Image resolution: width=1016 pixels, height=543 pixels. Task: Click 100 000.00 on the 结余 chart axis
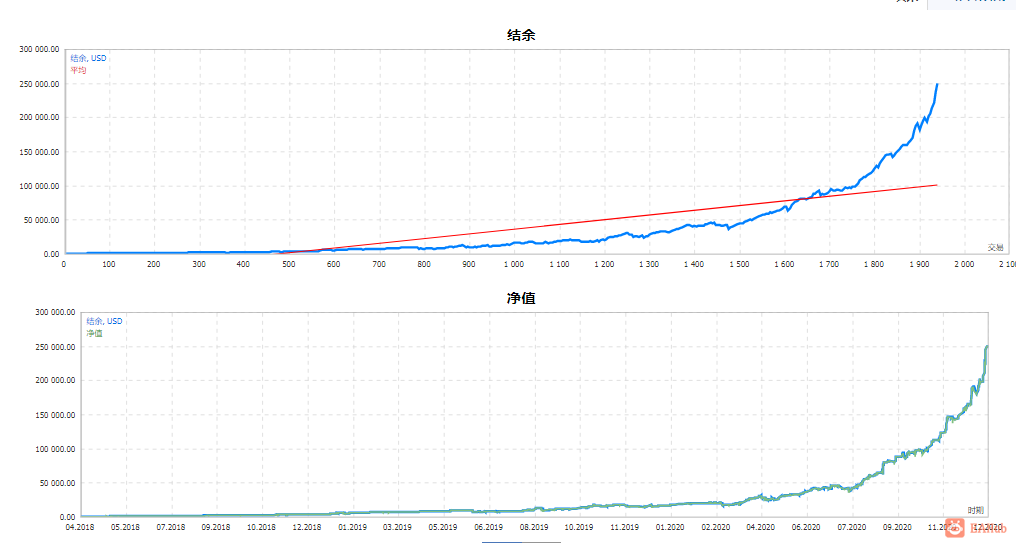[x=39, y=186]
